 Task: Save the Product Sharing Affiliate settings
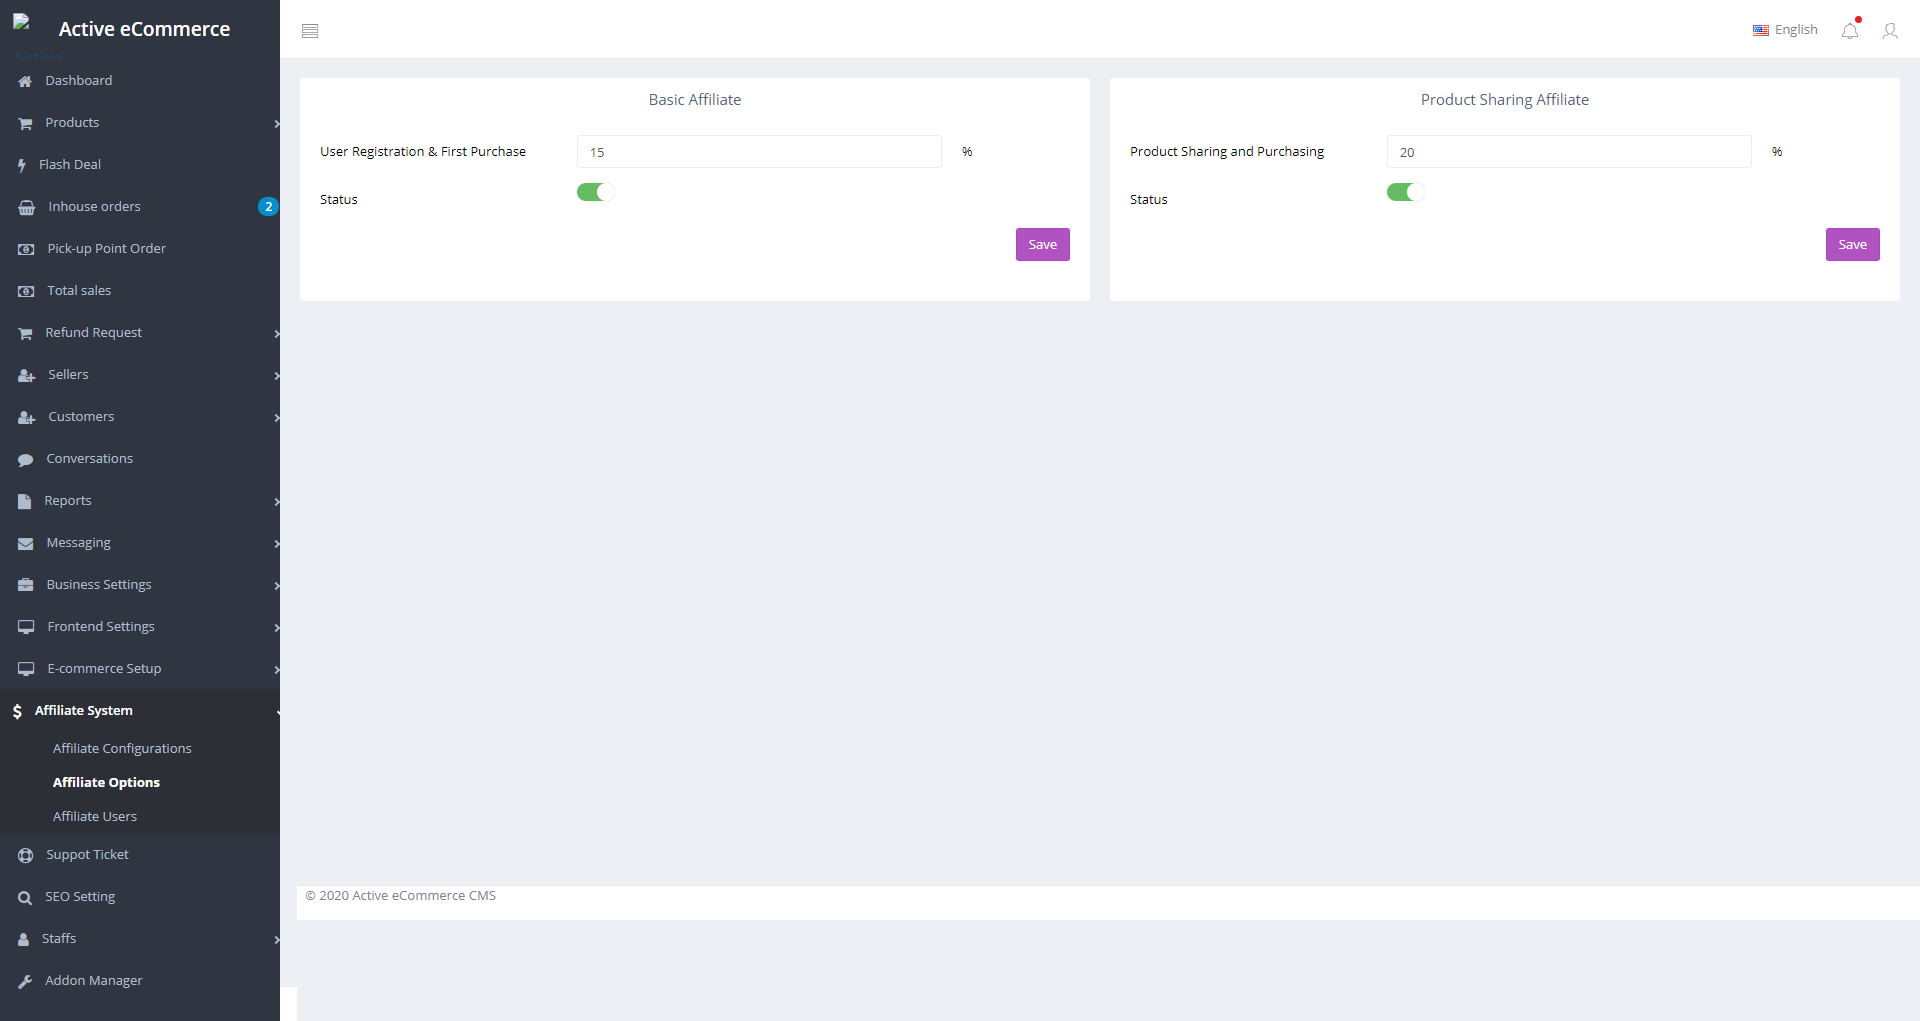1852,245
